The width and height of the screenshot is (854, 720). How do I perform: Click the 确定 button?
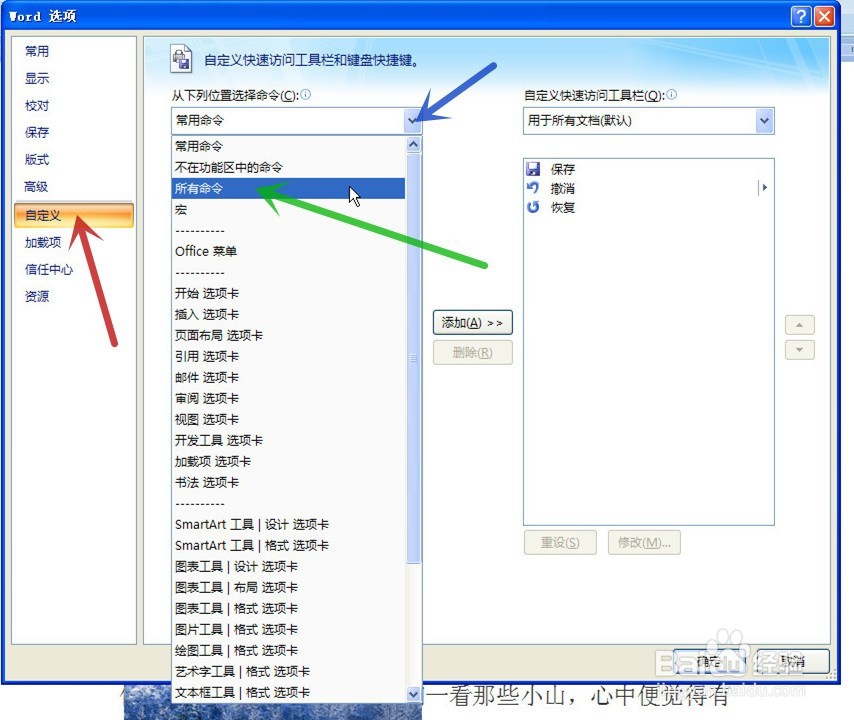(x=709, y=661)
